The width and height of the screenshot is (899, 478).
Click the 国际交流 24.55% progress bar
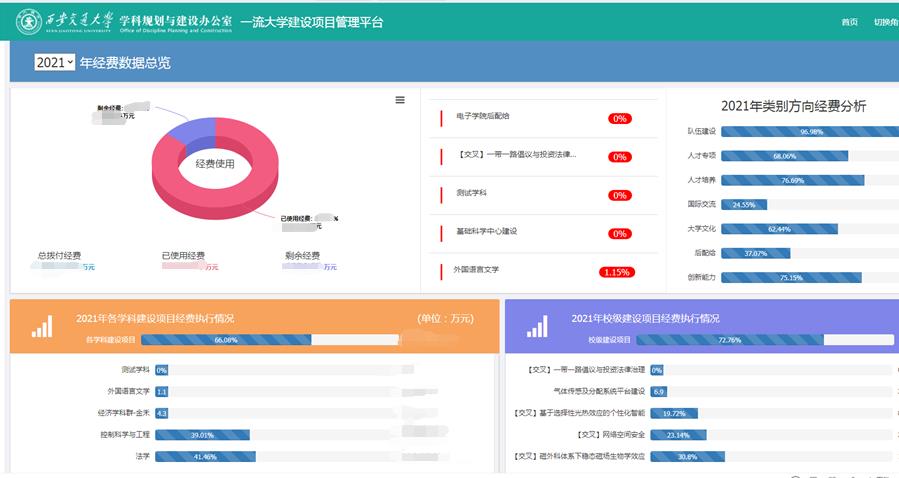744,204
